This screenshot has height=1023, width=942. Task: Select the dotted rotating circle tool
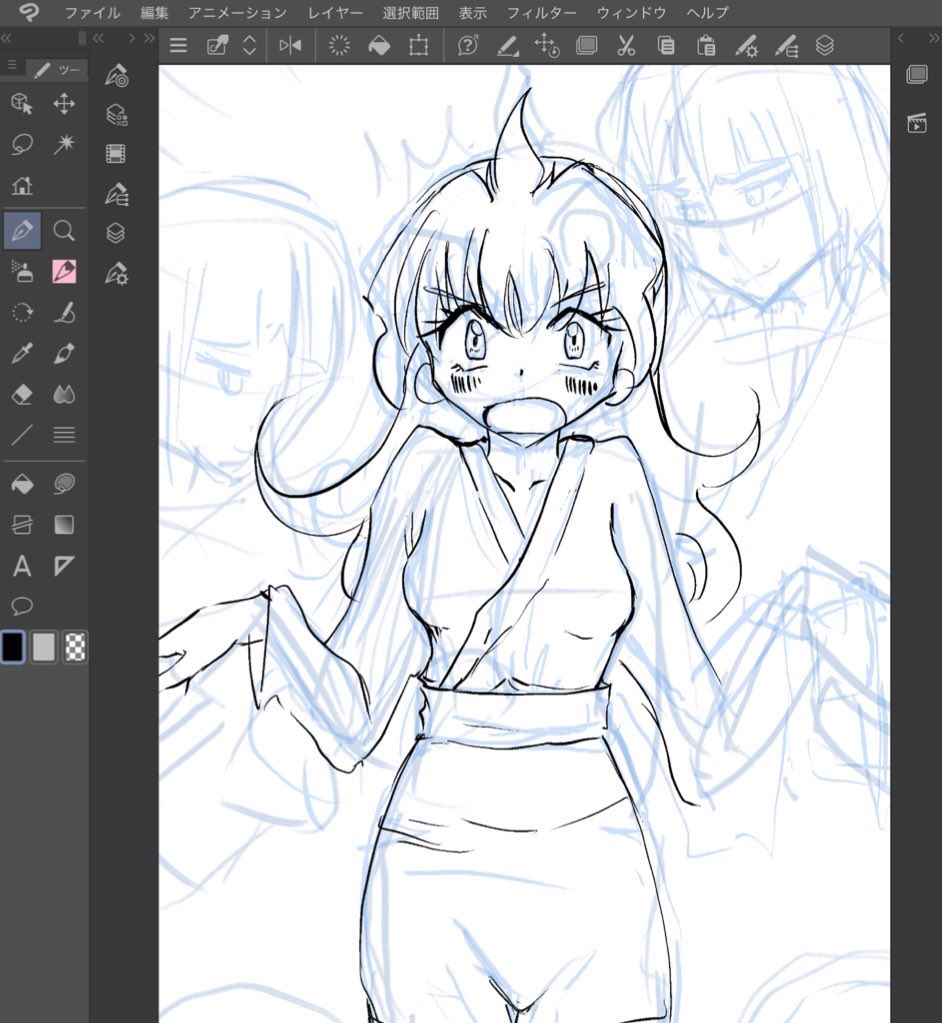22,313
